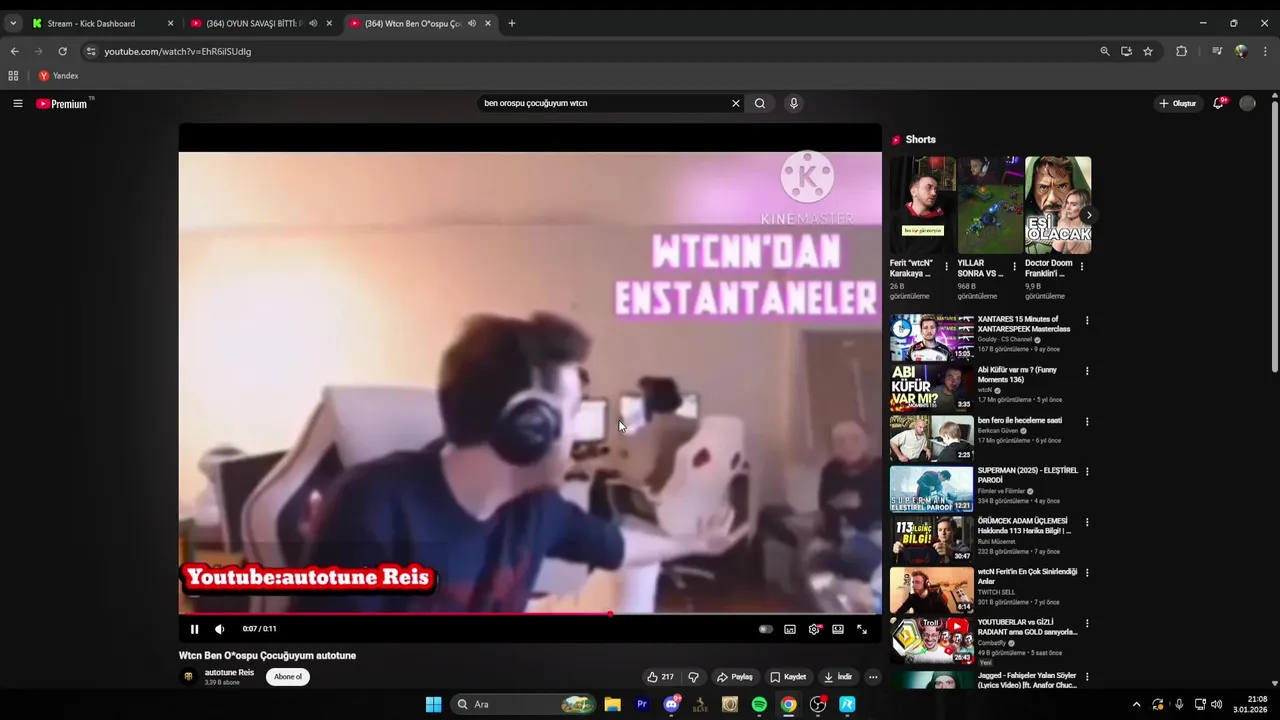Open the YouTube guide hamburger menu
Screen dimensions: 1280x720
[17, 103]
